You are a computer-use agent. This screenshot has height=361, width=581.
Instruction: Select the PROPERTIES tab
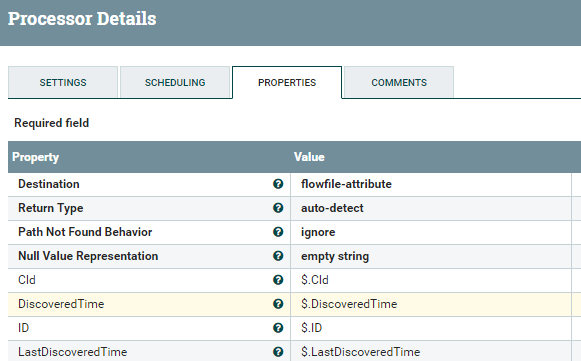tap(287, 82)
